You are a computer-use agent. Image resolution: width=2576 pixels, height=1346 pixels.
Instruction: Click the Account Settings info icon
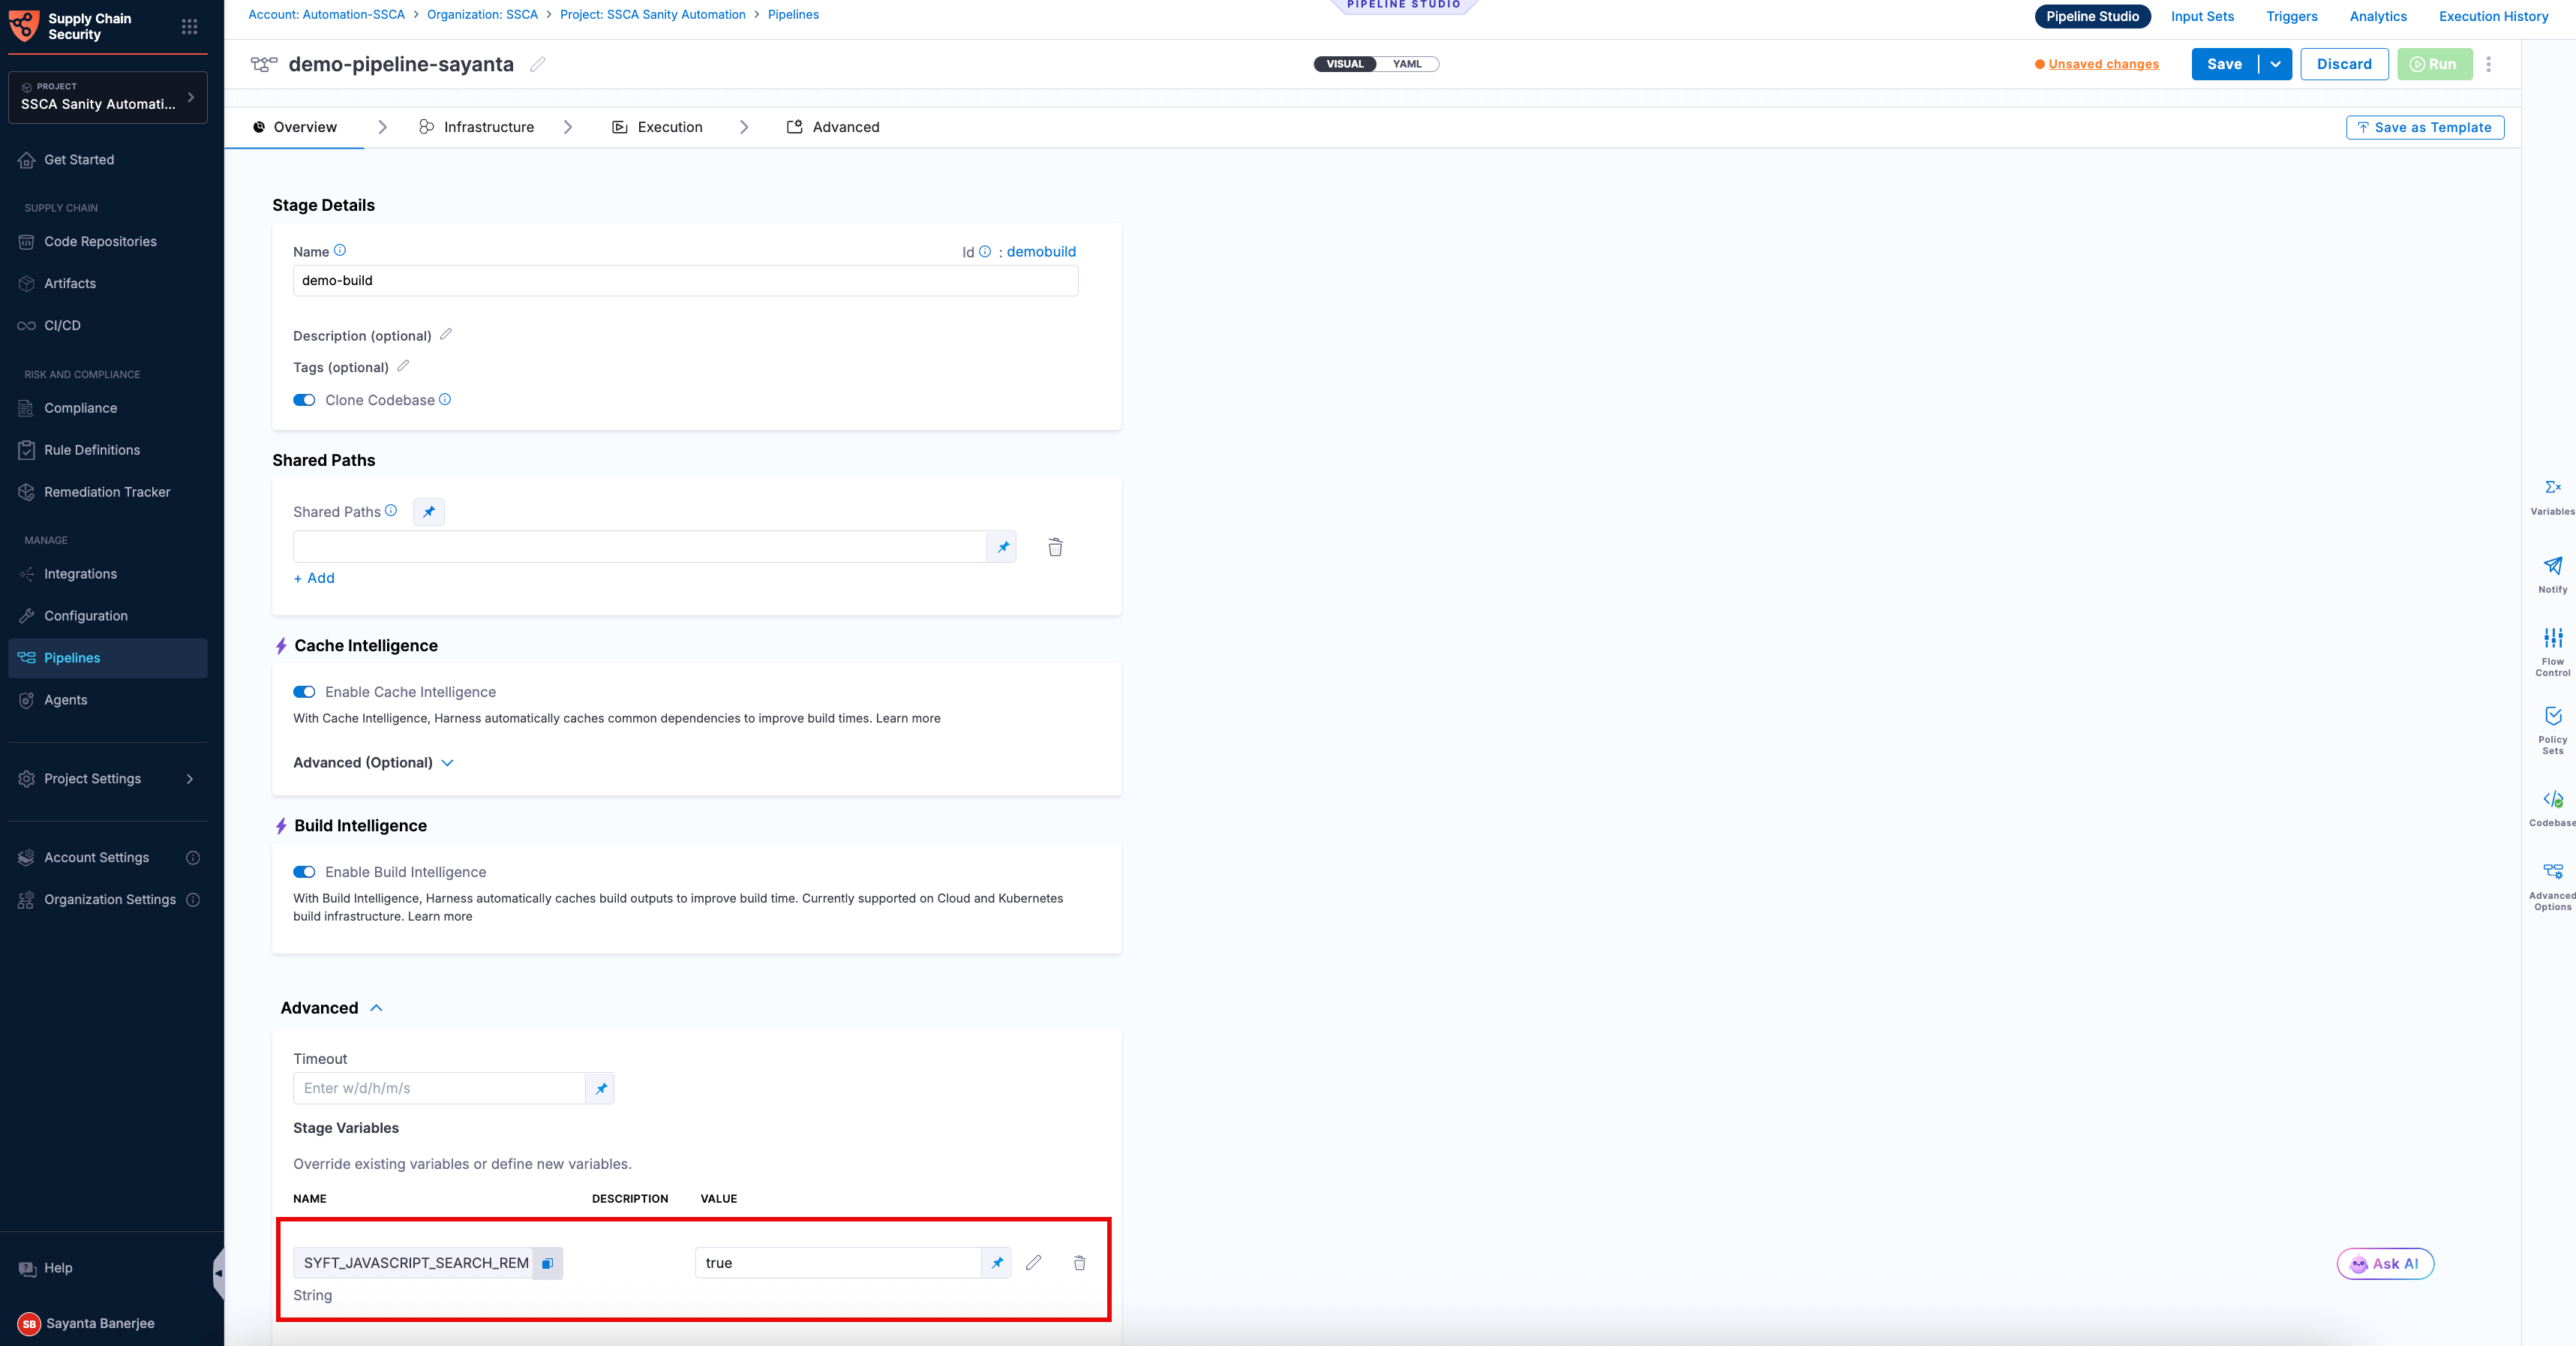193,857
